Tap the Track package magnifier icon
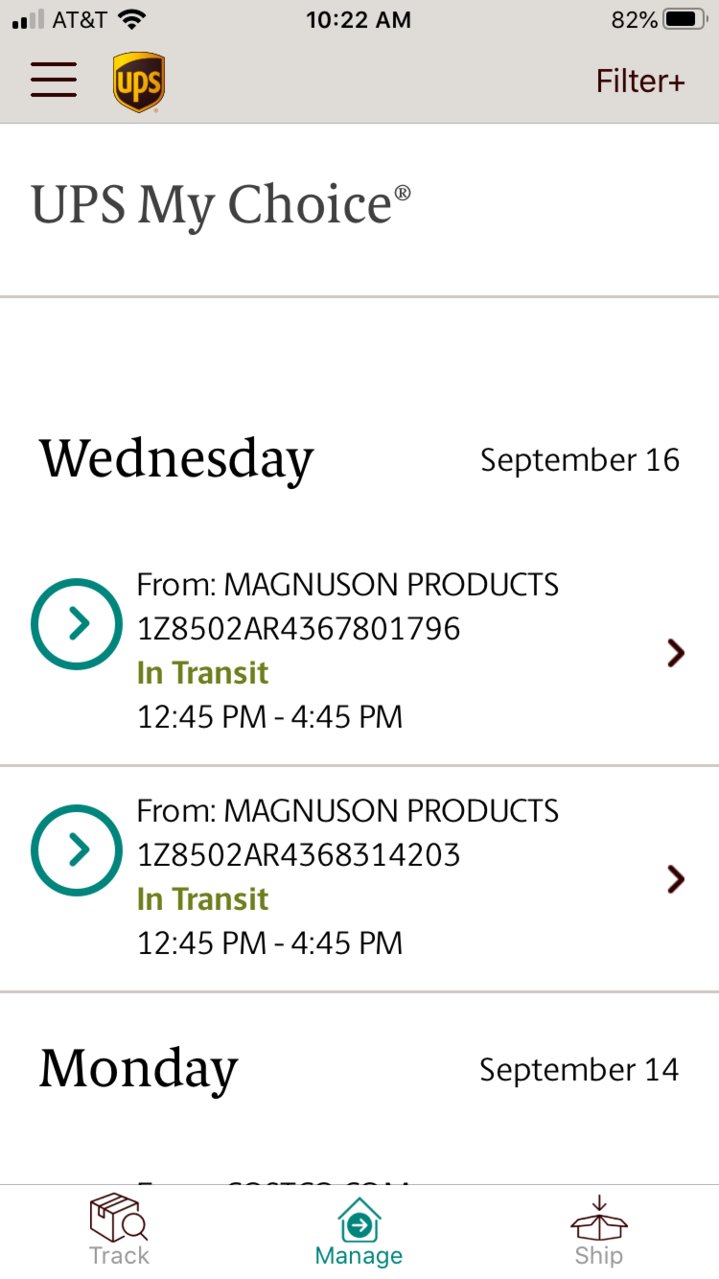719x1279 pixels. click(119, 1216)
